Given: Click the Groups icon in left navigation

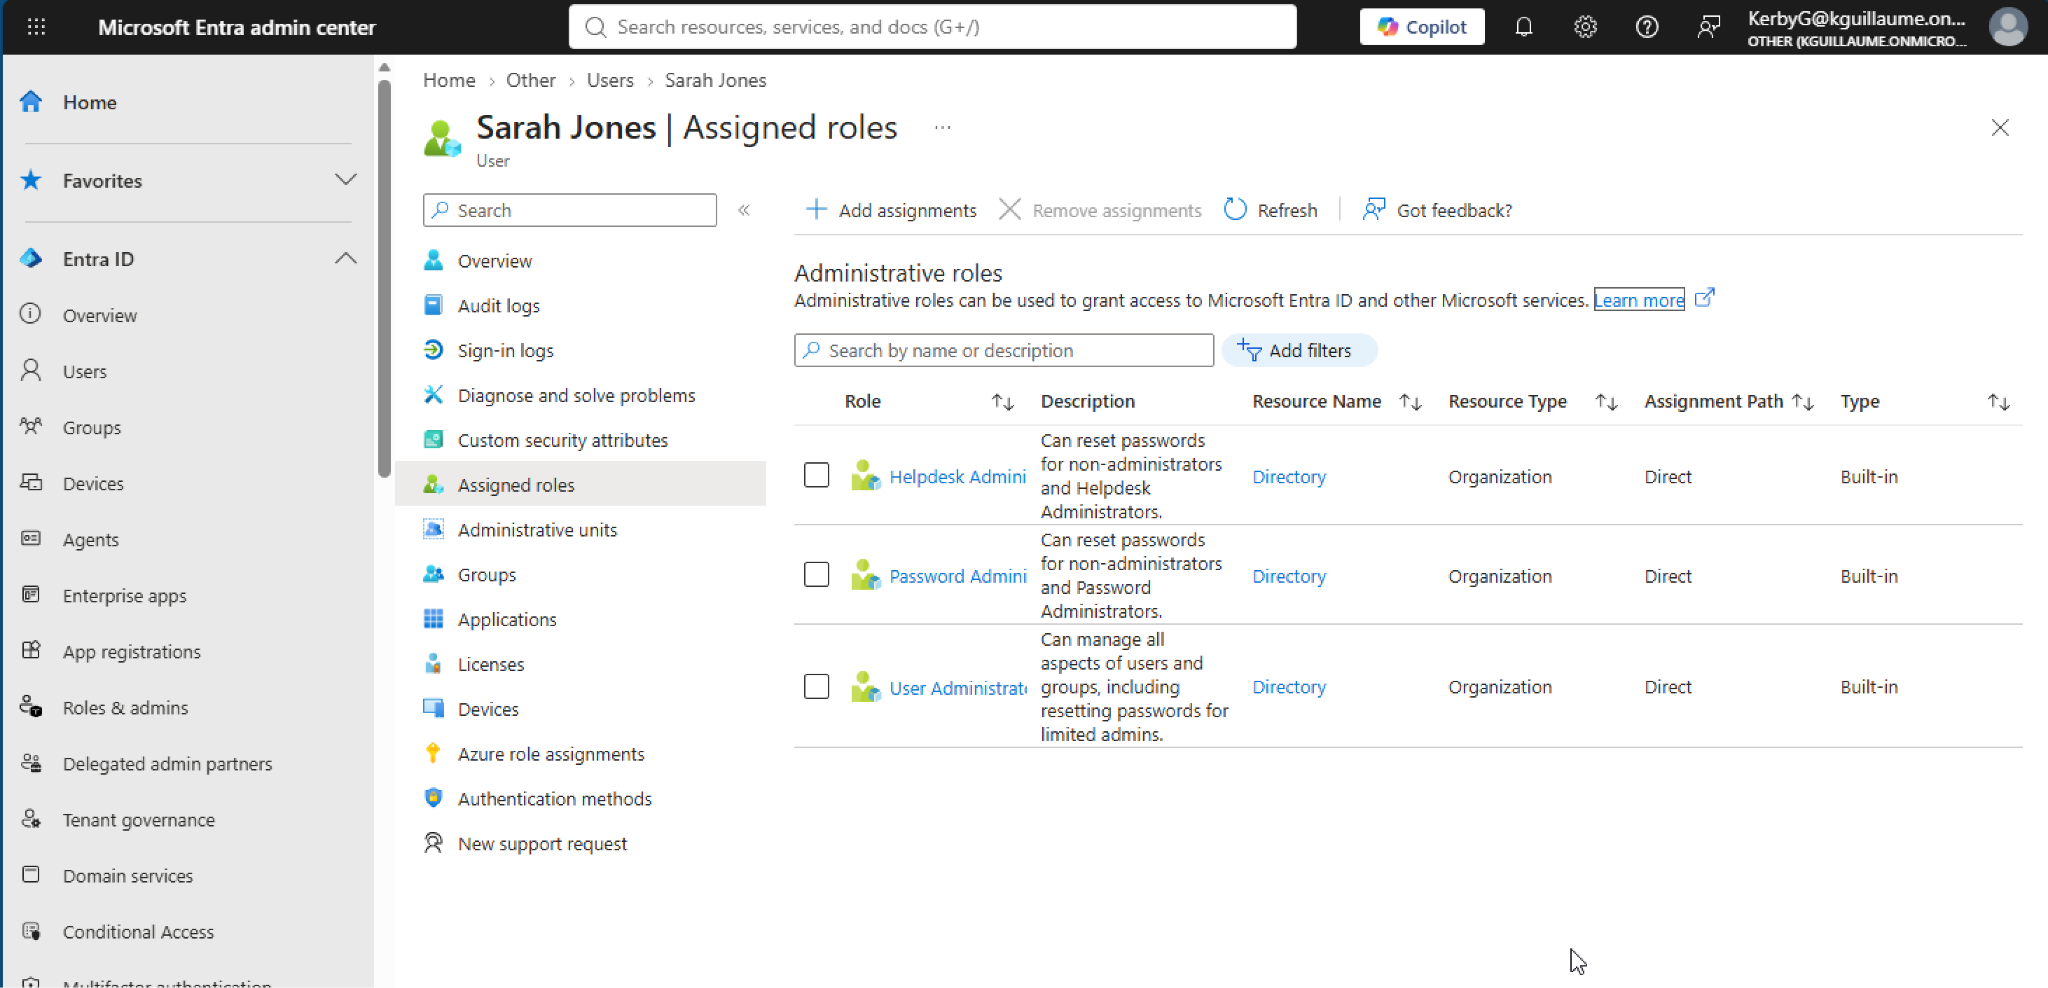Looking at the screenshot, I should click(x=31, y=427).
